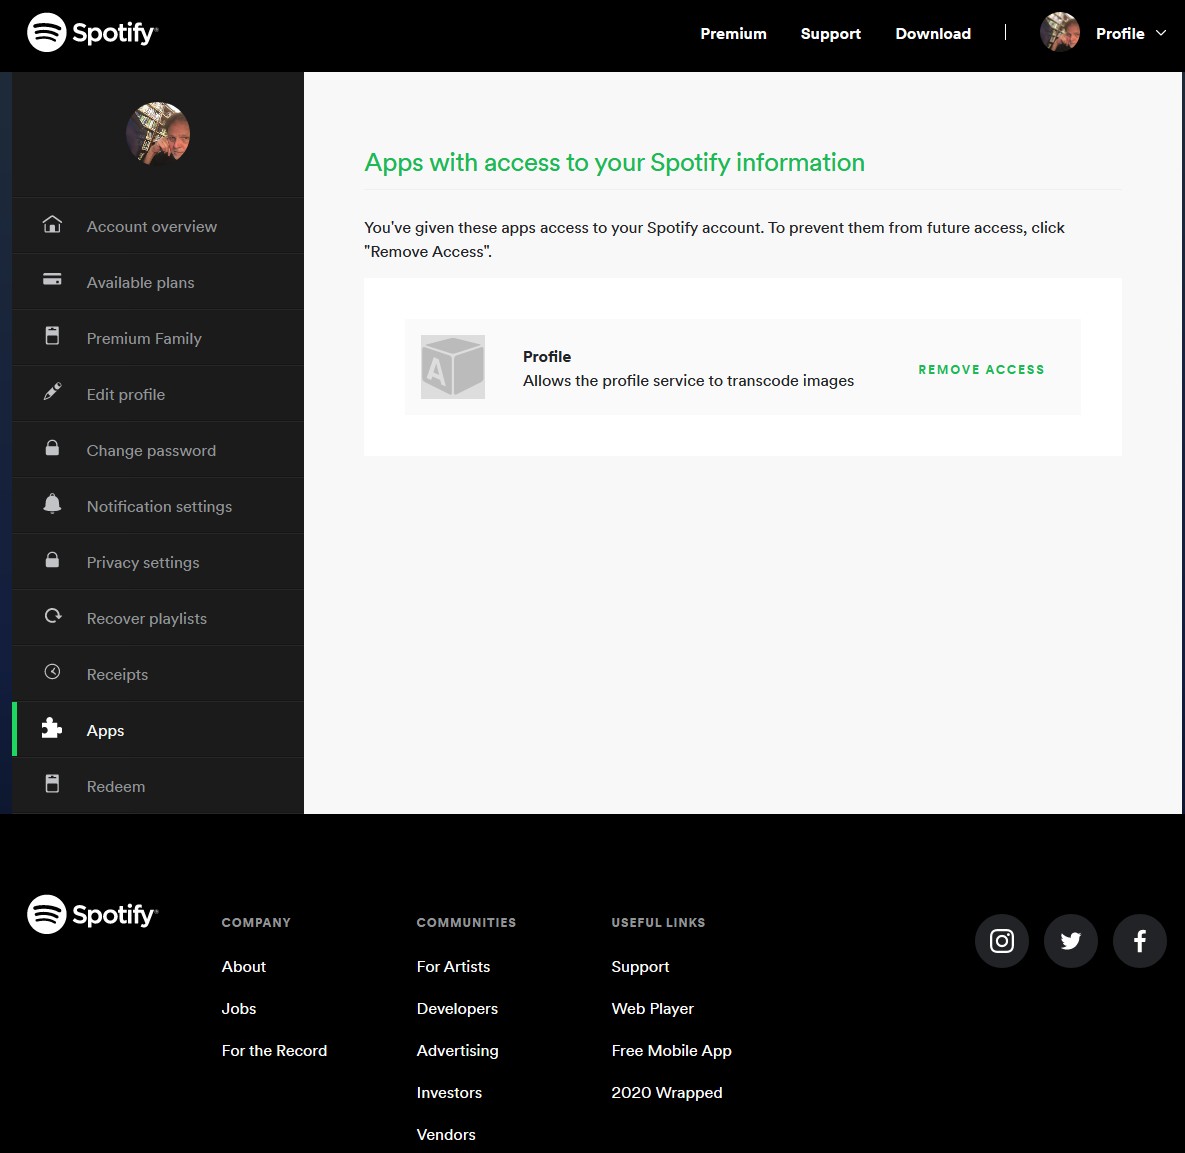Click the Spotify logo in the header
Viewport: 1185px width, 1153px height.
92,32
